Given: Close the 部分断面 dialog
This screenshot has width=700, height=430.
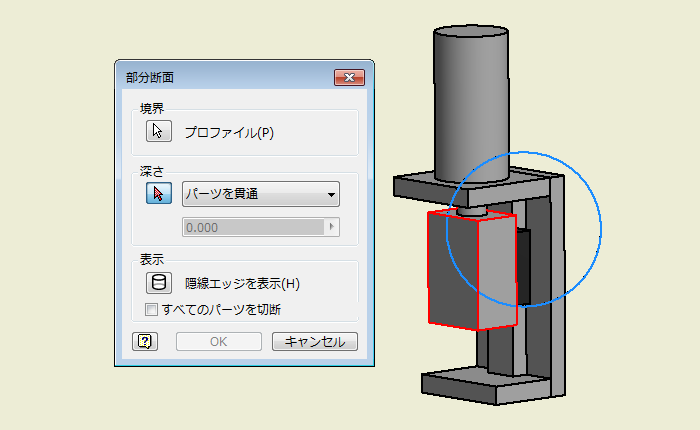Looking at the screenshot, I should pos(350,78).
